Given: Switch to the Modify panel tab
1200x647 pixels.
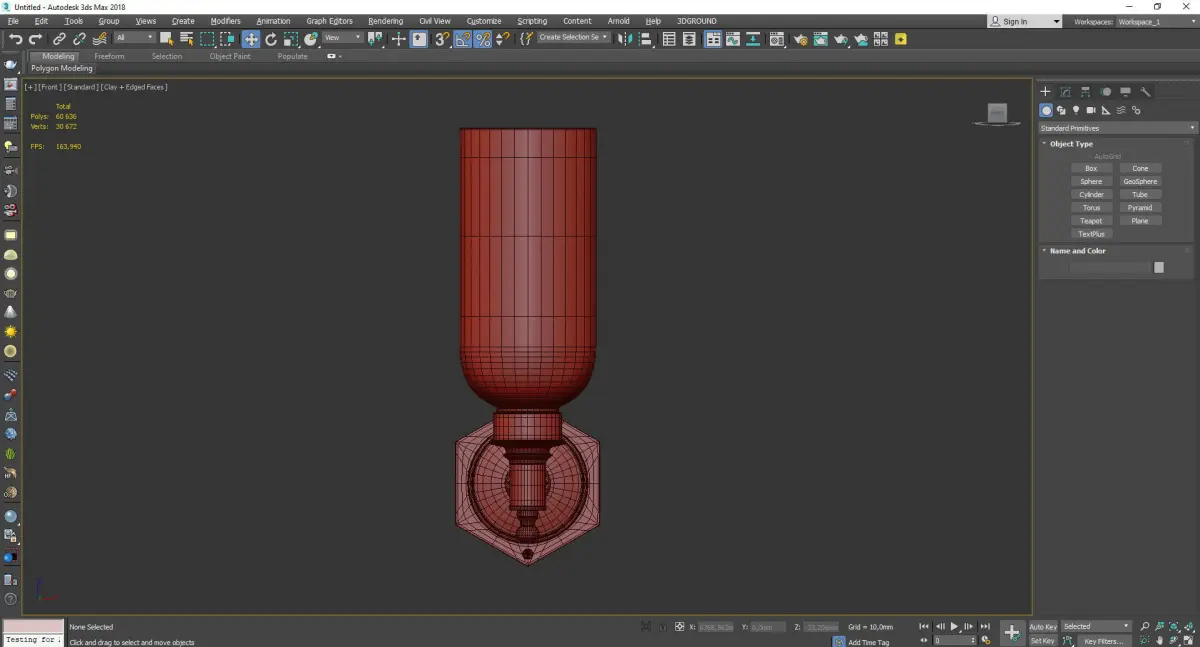Looking at the screenshot, I should [x=1065, y=91].
